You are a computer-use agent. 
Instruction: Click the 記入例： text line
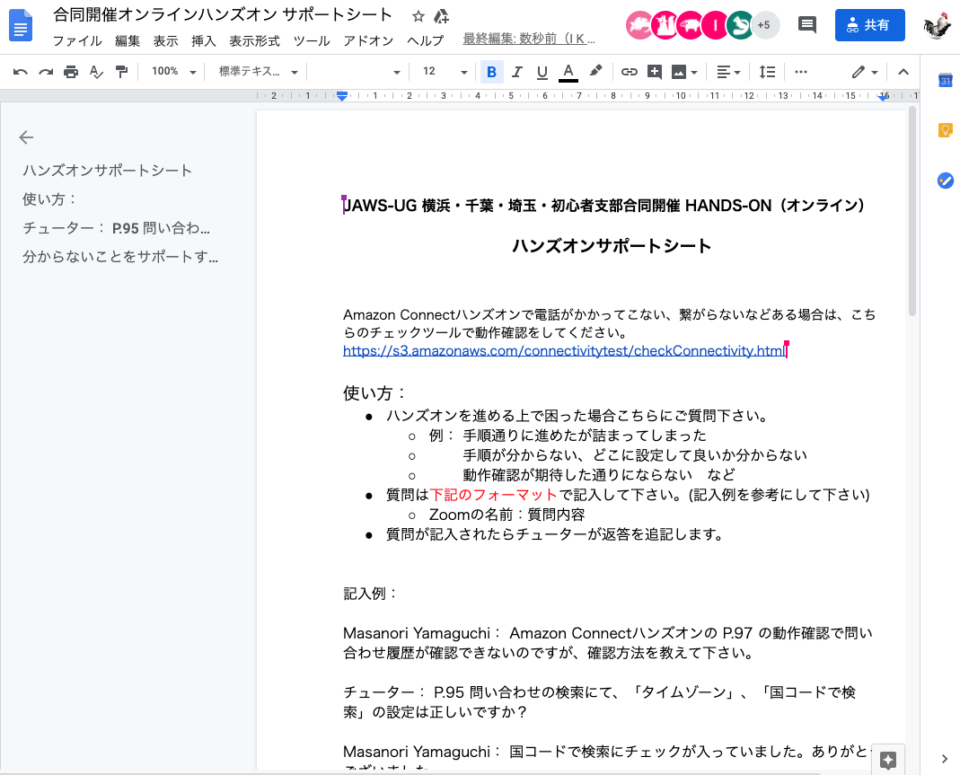[x=370, y=593]
